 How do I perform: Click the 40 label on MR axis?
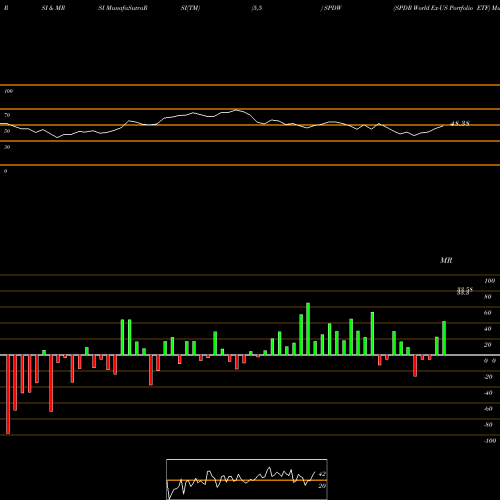pos(488,329)
